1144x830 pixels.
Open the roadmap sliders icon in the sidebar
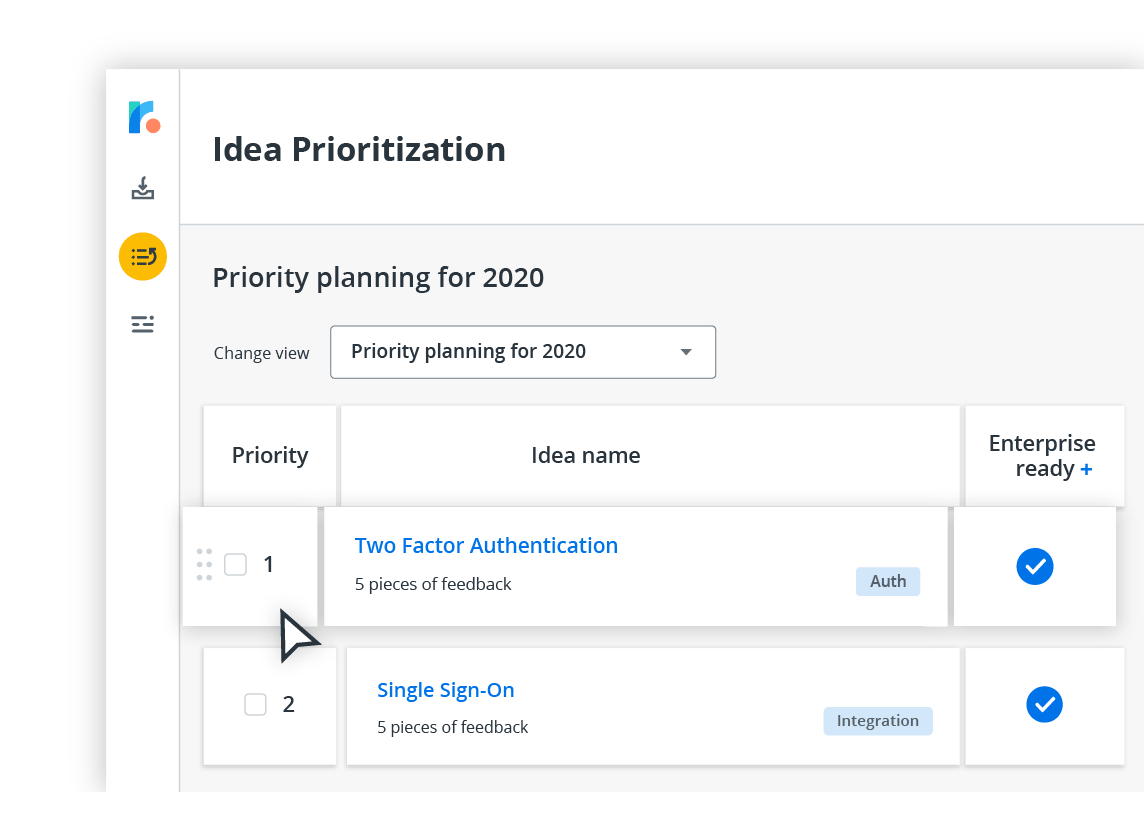coord(143,324)
